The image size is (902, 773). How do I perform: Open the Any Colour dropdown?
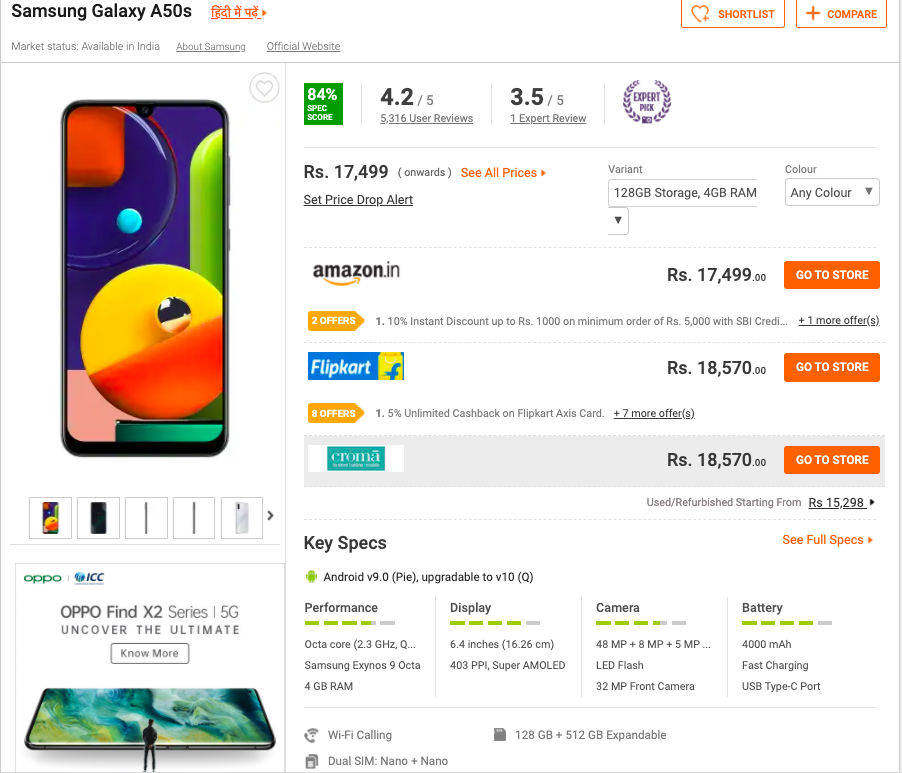pyautogui.click(x=832, y=193)
